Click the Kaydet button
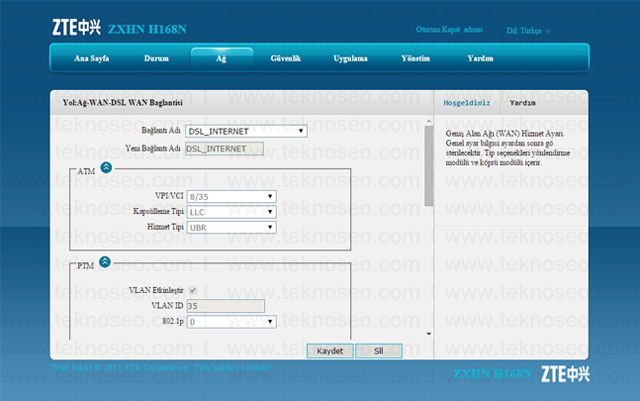 330,351
